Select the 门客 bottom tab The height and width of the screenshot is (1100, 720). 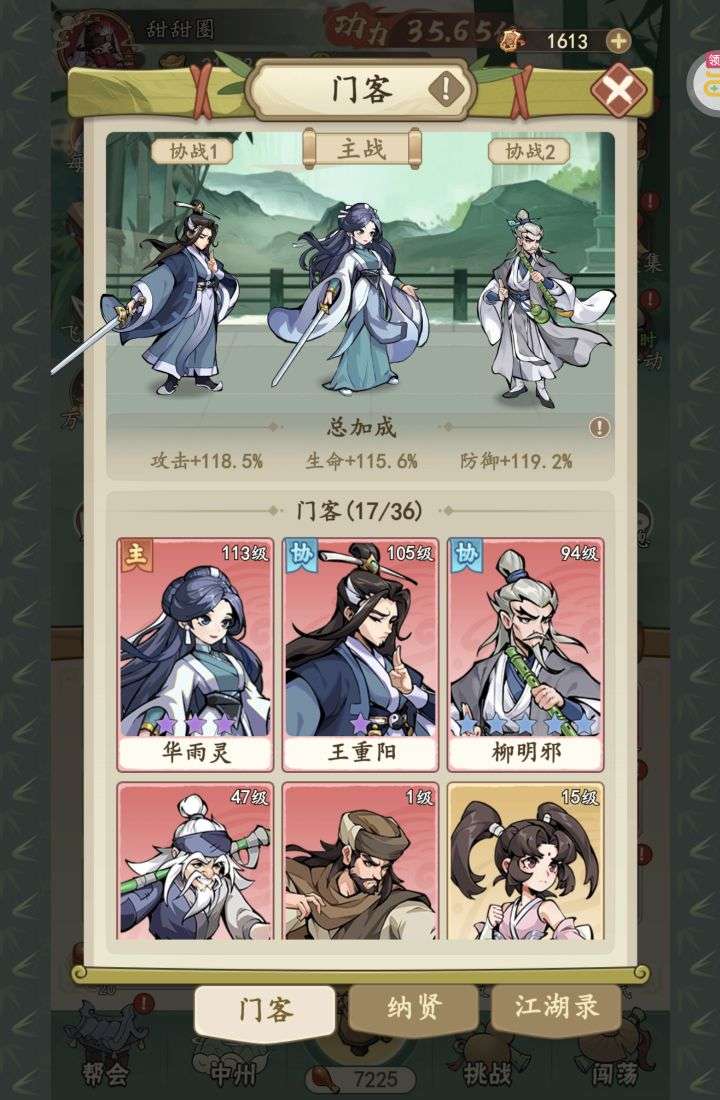(x=265, y=1010)
